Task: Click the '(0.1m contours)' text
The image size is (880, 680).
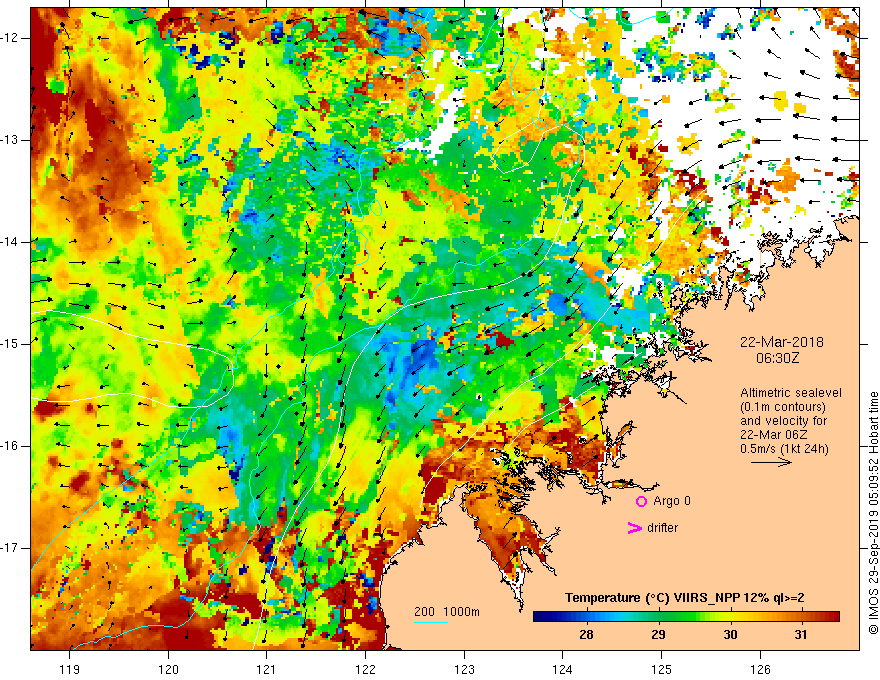Action: click(783, 407)
